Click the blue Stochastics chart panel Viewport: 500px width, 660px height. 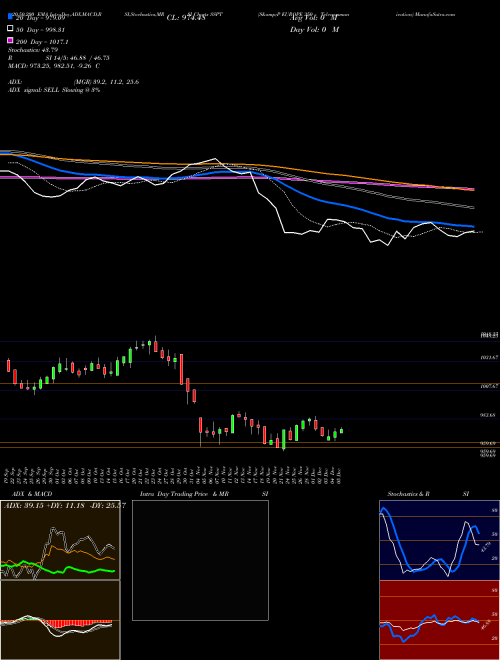tap(439, 540)
